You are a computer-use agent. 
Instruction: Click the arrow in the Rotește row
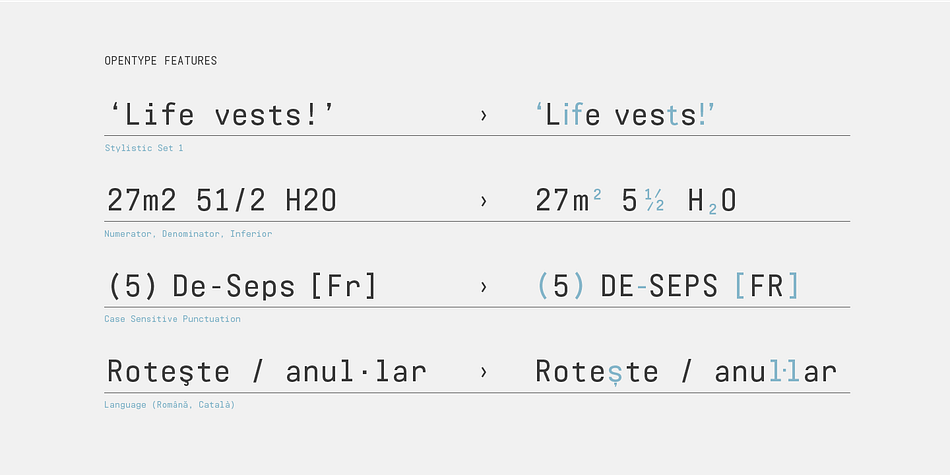tap(483, 372)
